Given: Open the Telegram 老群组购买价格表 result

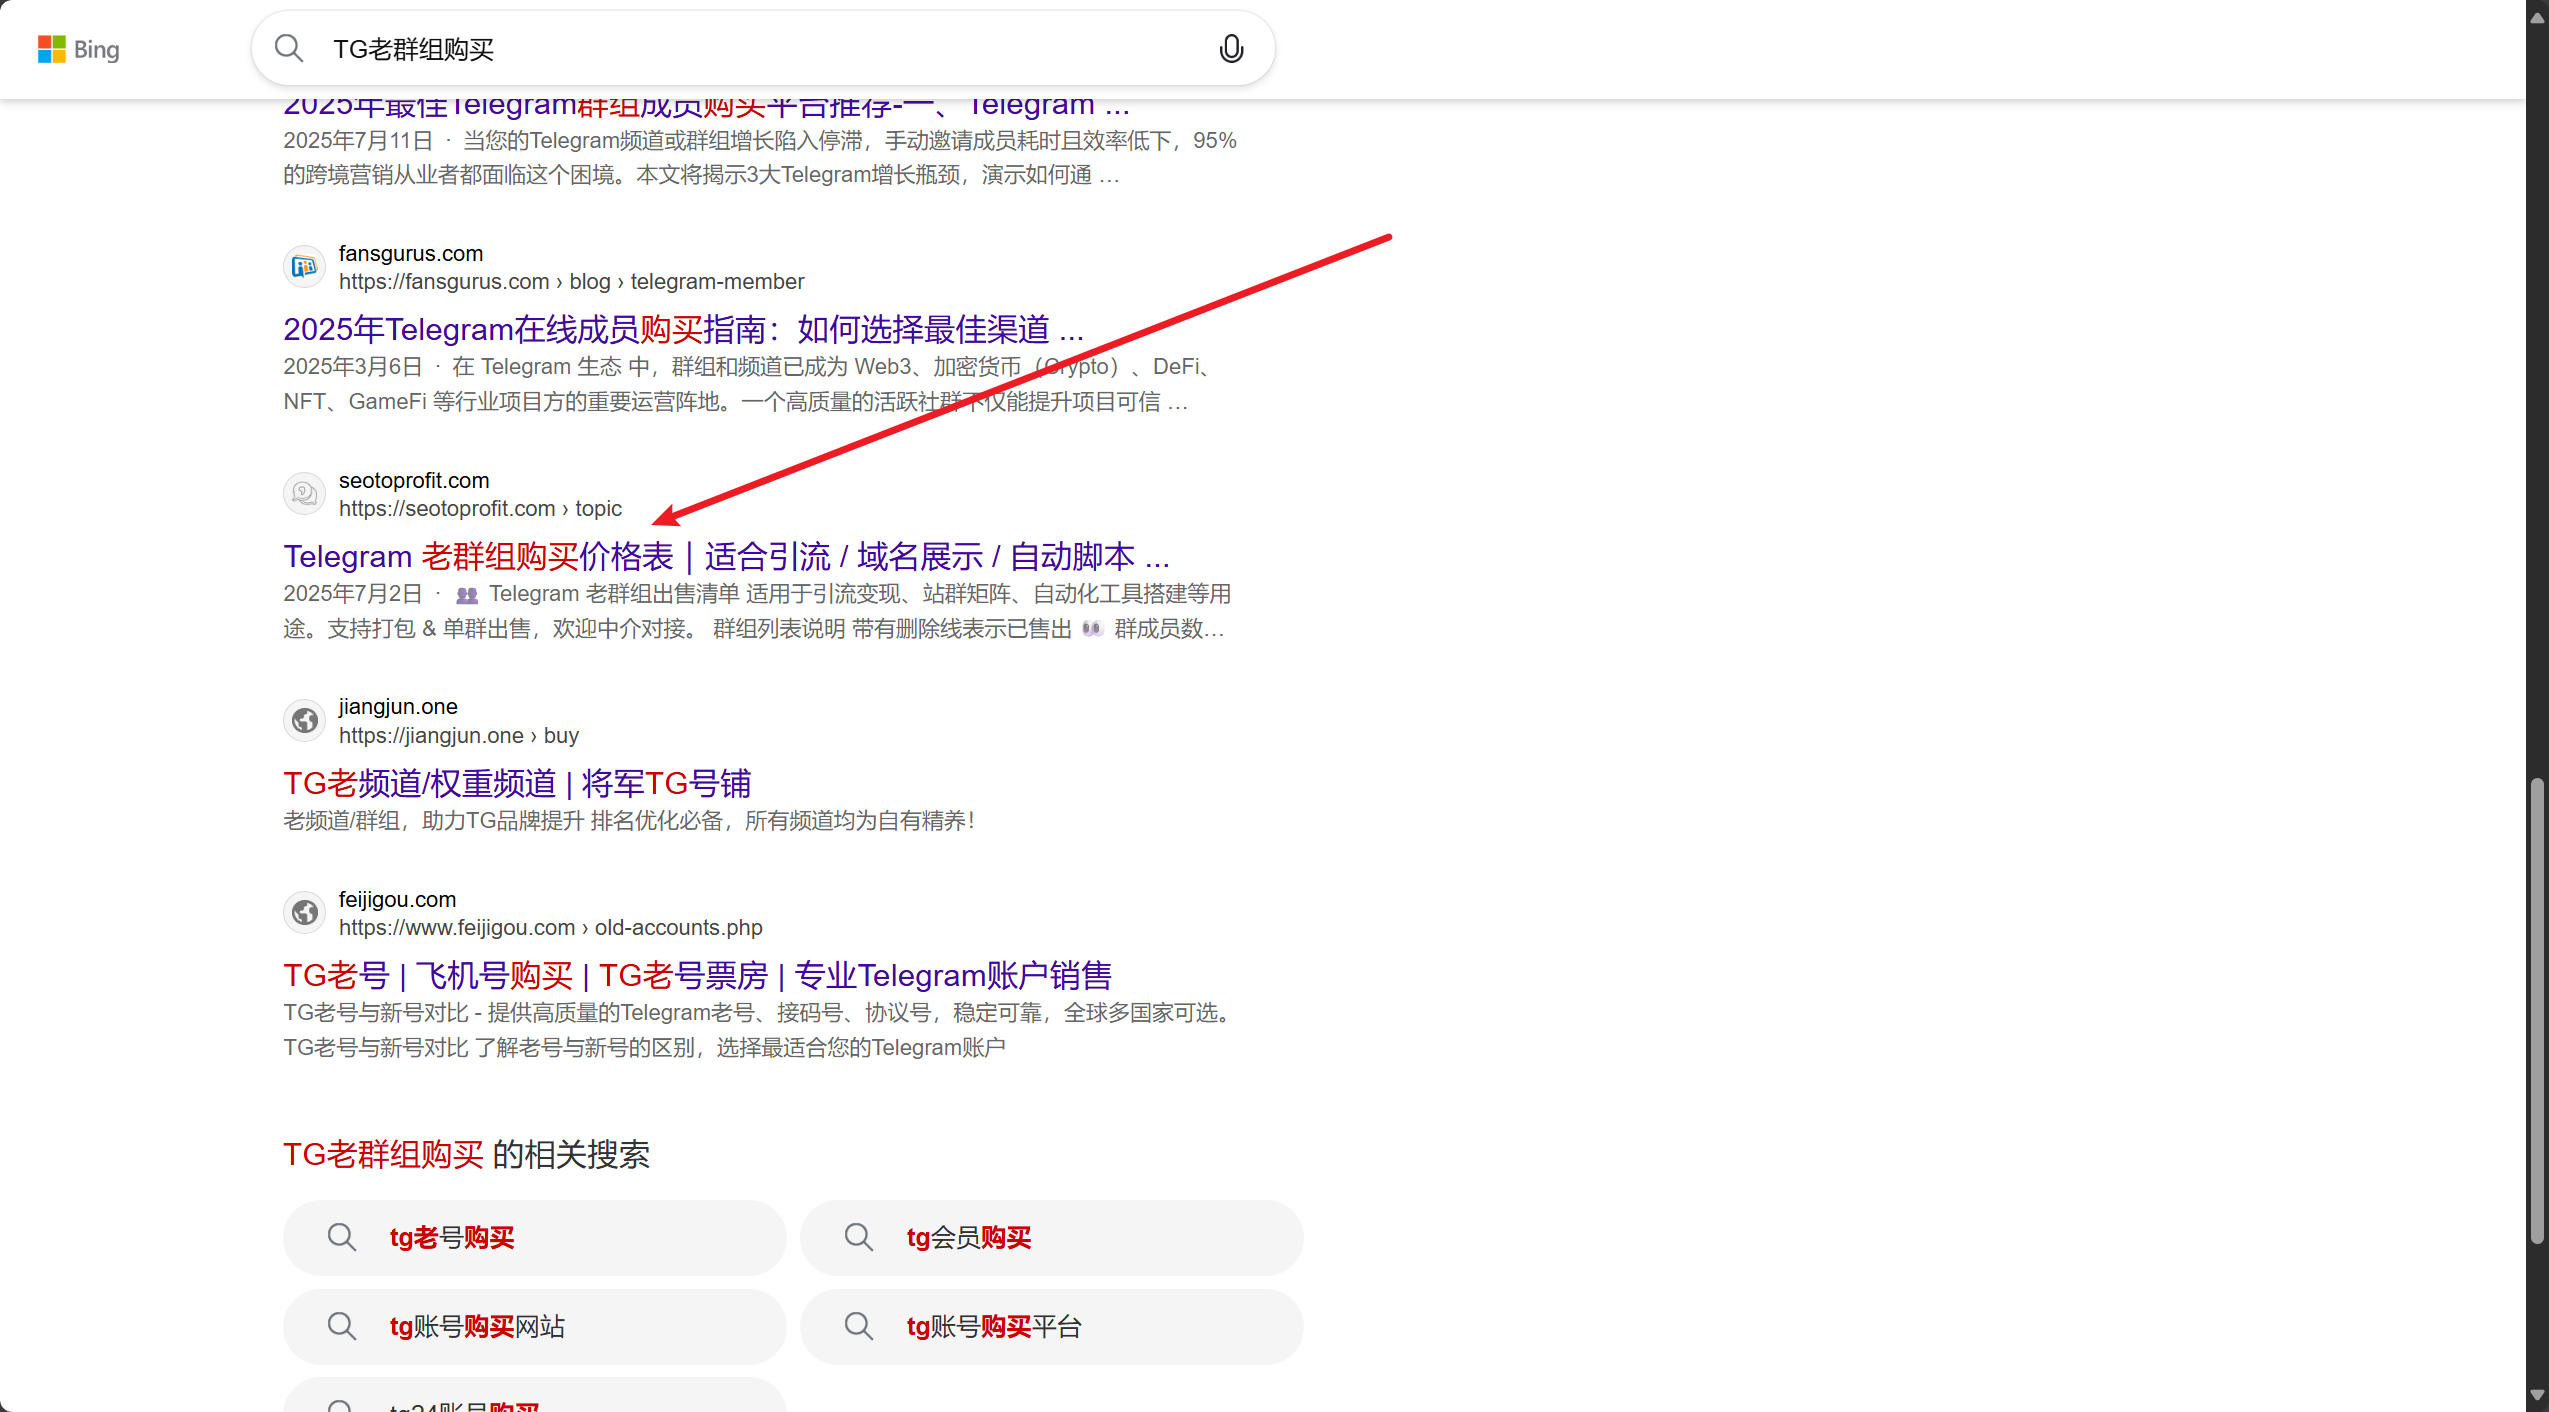Looking at the screenshot, I should tap(726, 556).
